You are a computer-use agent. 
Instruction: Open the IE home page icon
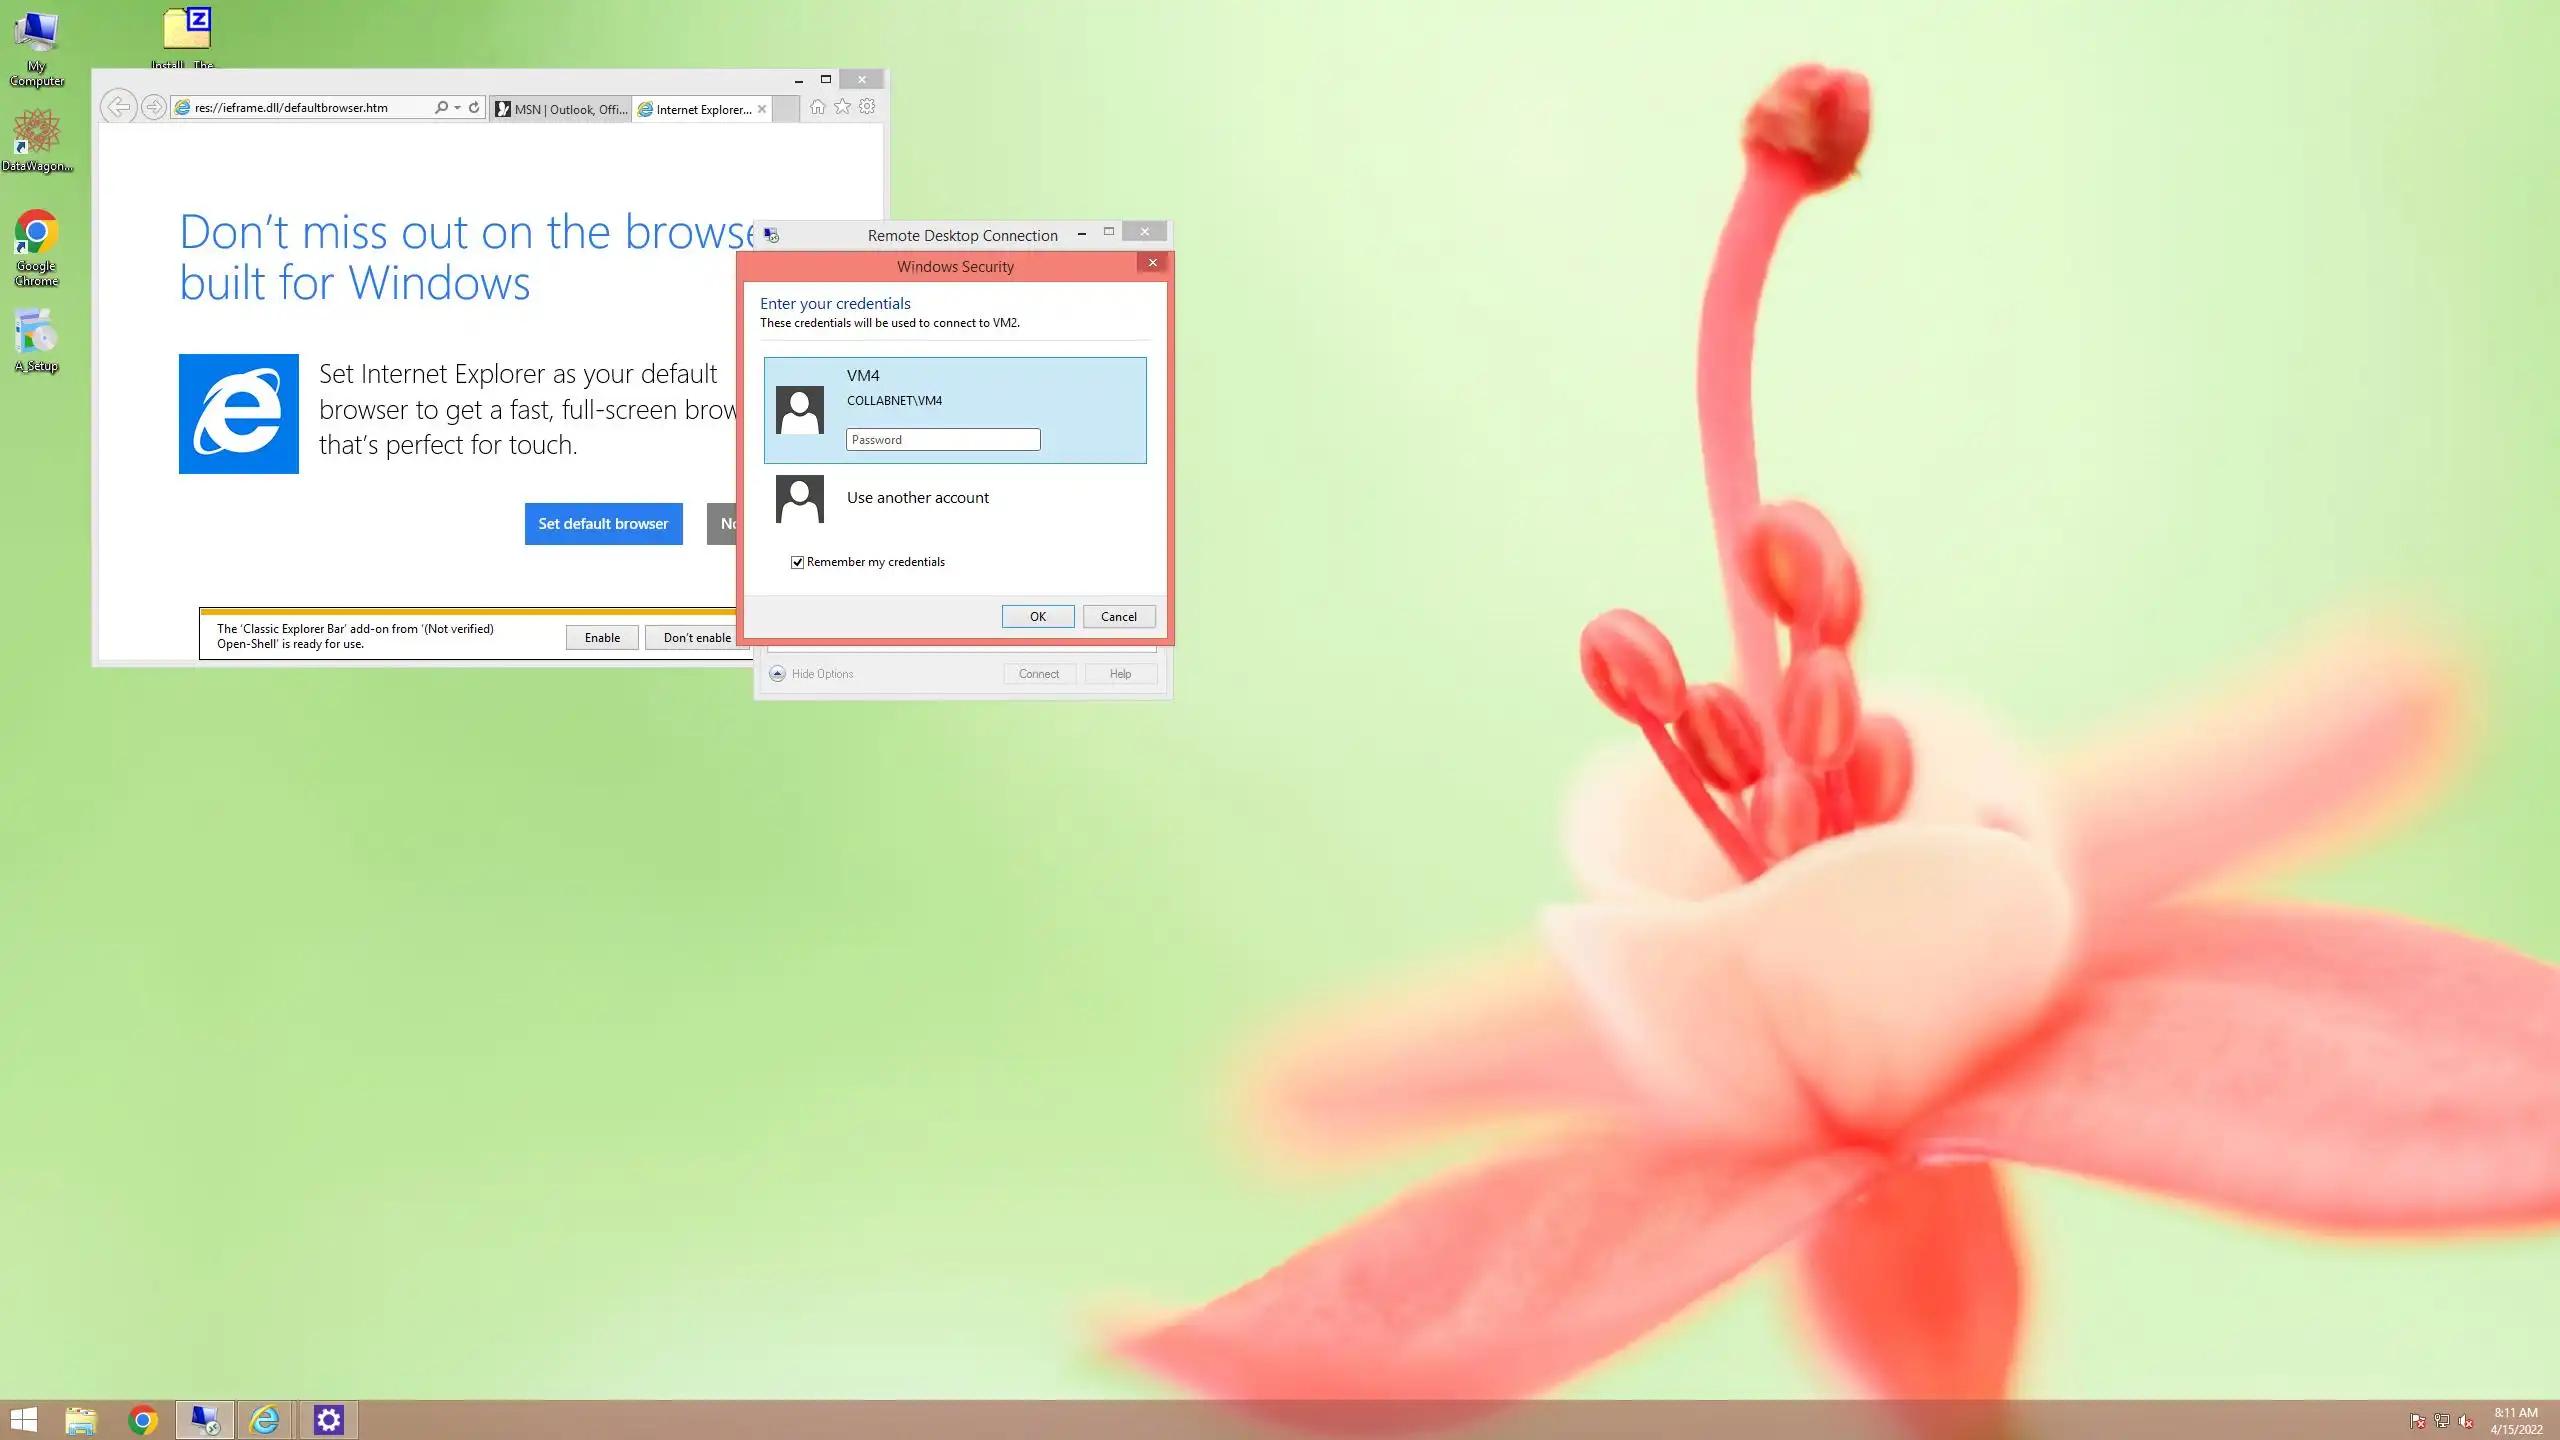coord(817,107)
